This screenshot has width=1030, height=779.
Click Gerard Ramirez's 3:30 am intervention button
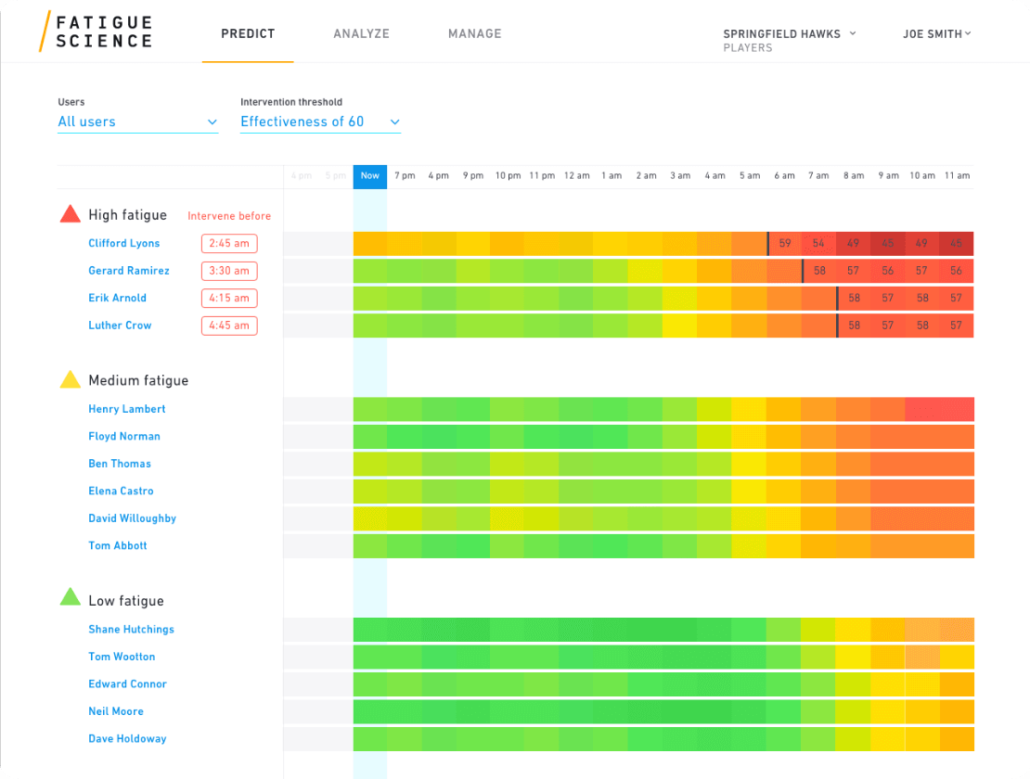[x=229, y=270]
